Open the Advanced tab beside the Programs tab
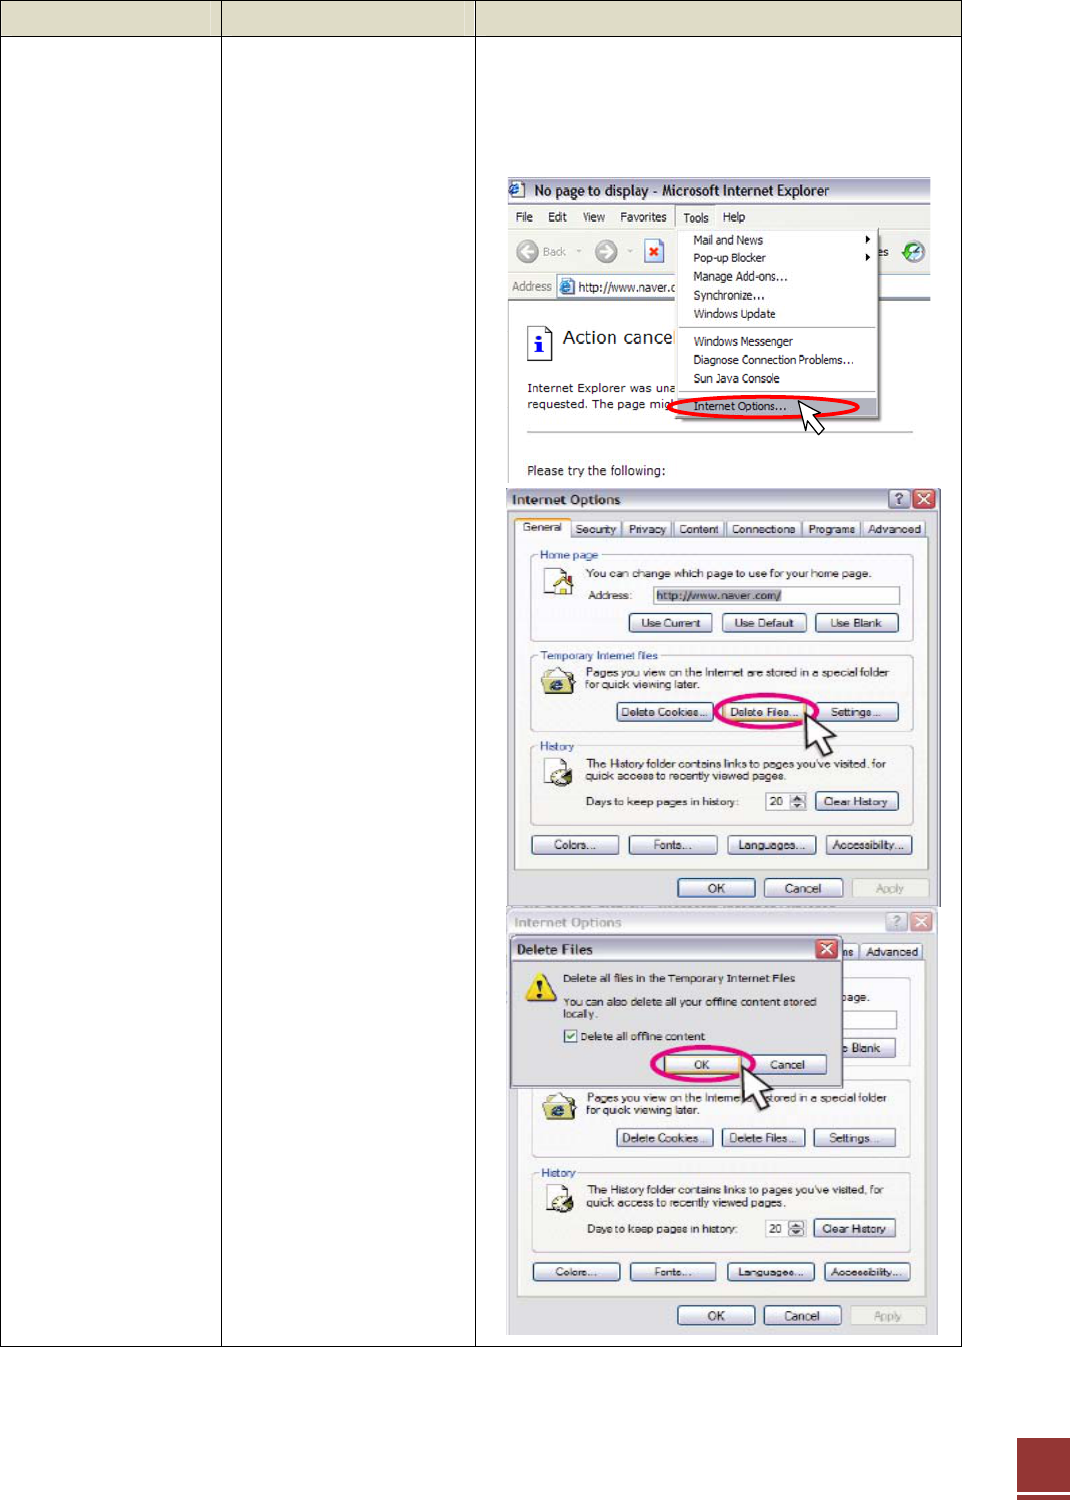This screenshot has width=1070, height=1500. 894,529
